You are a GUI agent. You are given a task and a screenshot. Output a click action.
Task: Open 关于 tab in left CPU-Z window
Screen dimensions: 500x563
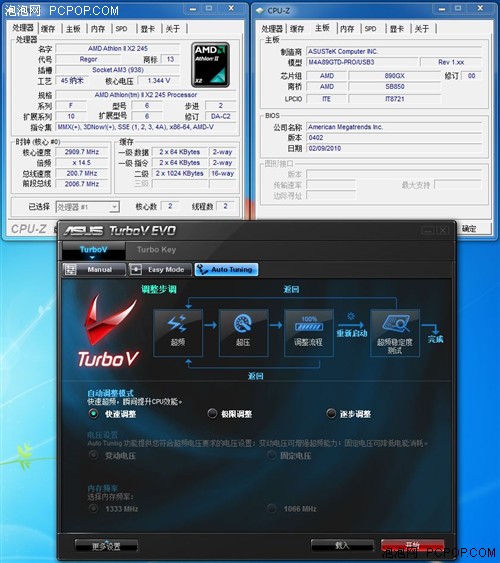point(173,29)
